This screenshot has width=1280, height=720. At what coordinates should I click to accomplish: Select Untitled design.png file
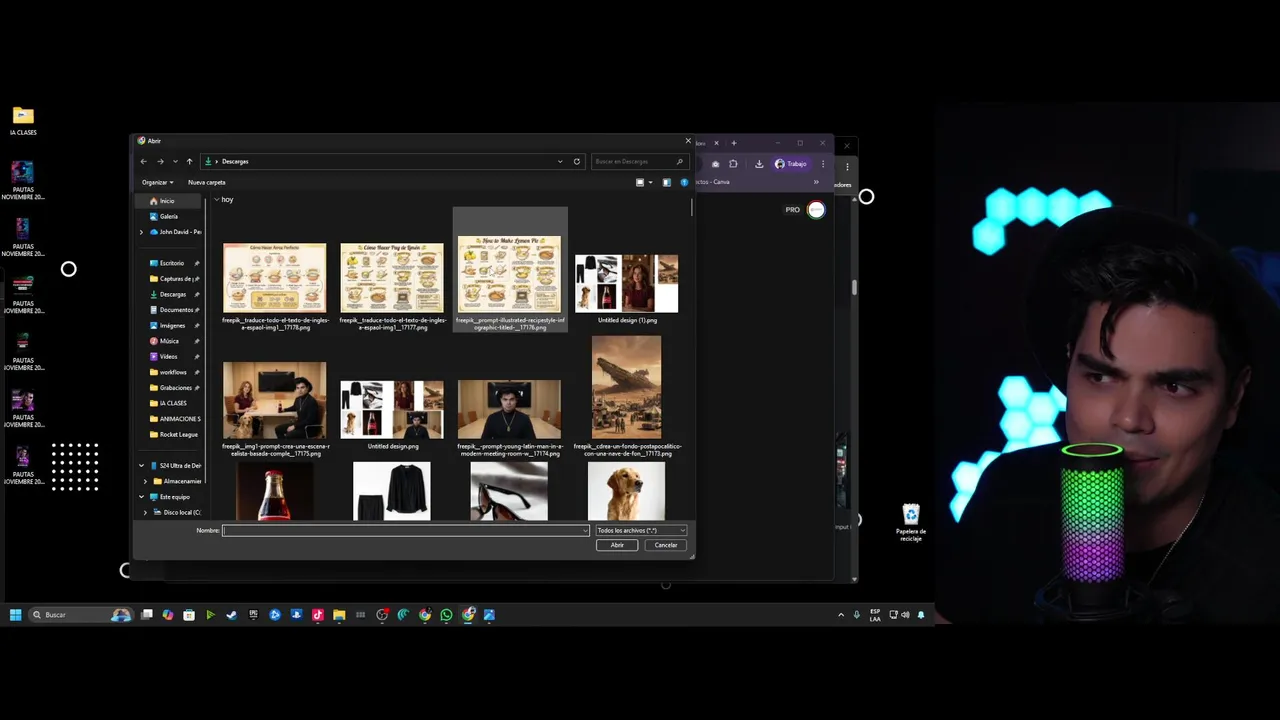coord(392,412)
